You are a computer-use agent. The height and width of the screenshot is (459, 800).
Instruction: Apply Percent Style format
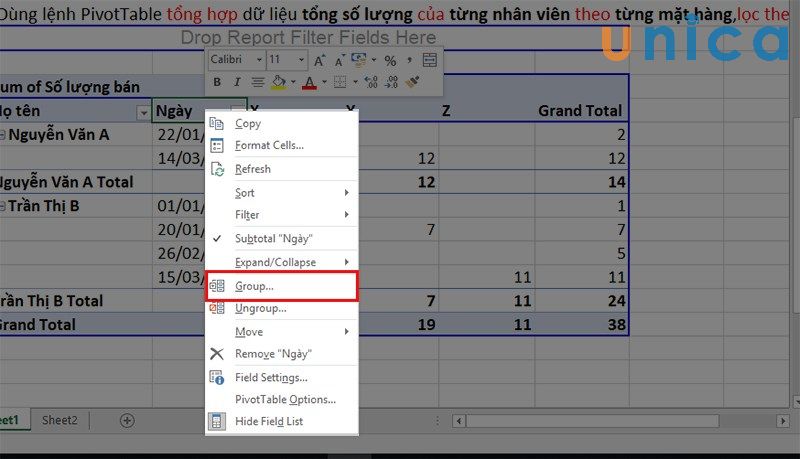390,61
